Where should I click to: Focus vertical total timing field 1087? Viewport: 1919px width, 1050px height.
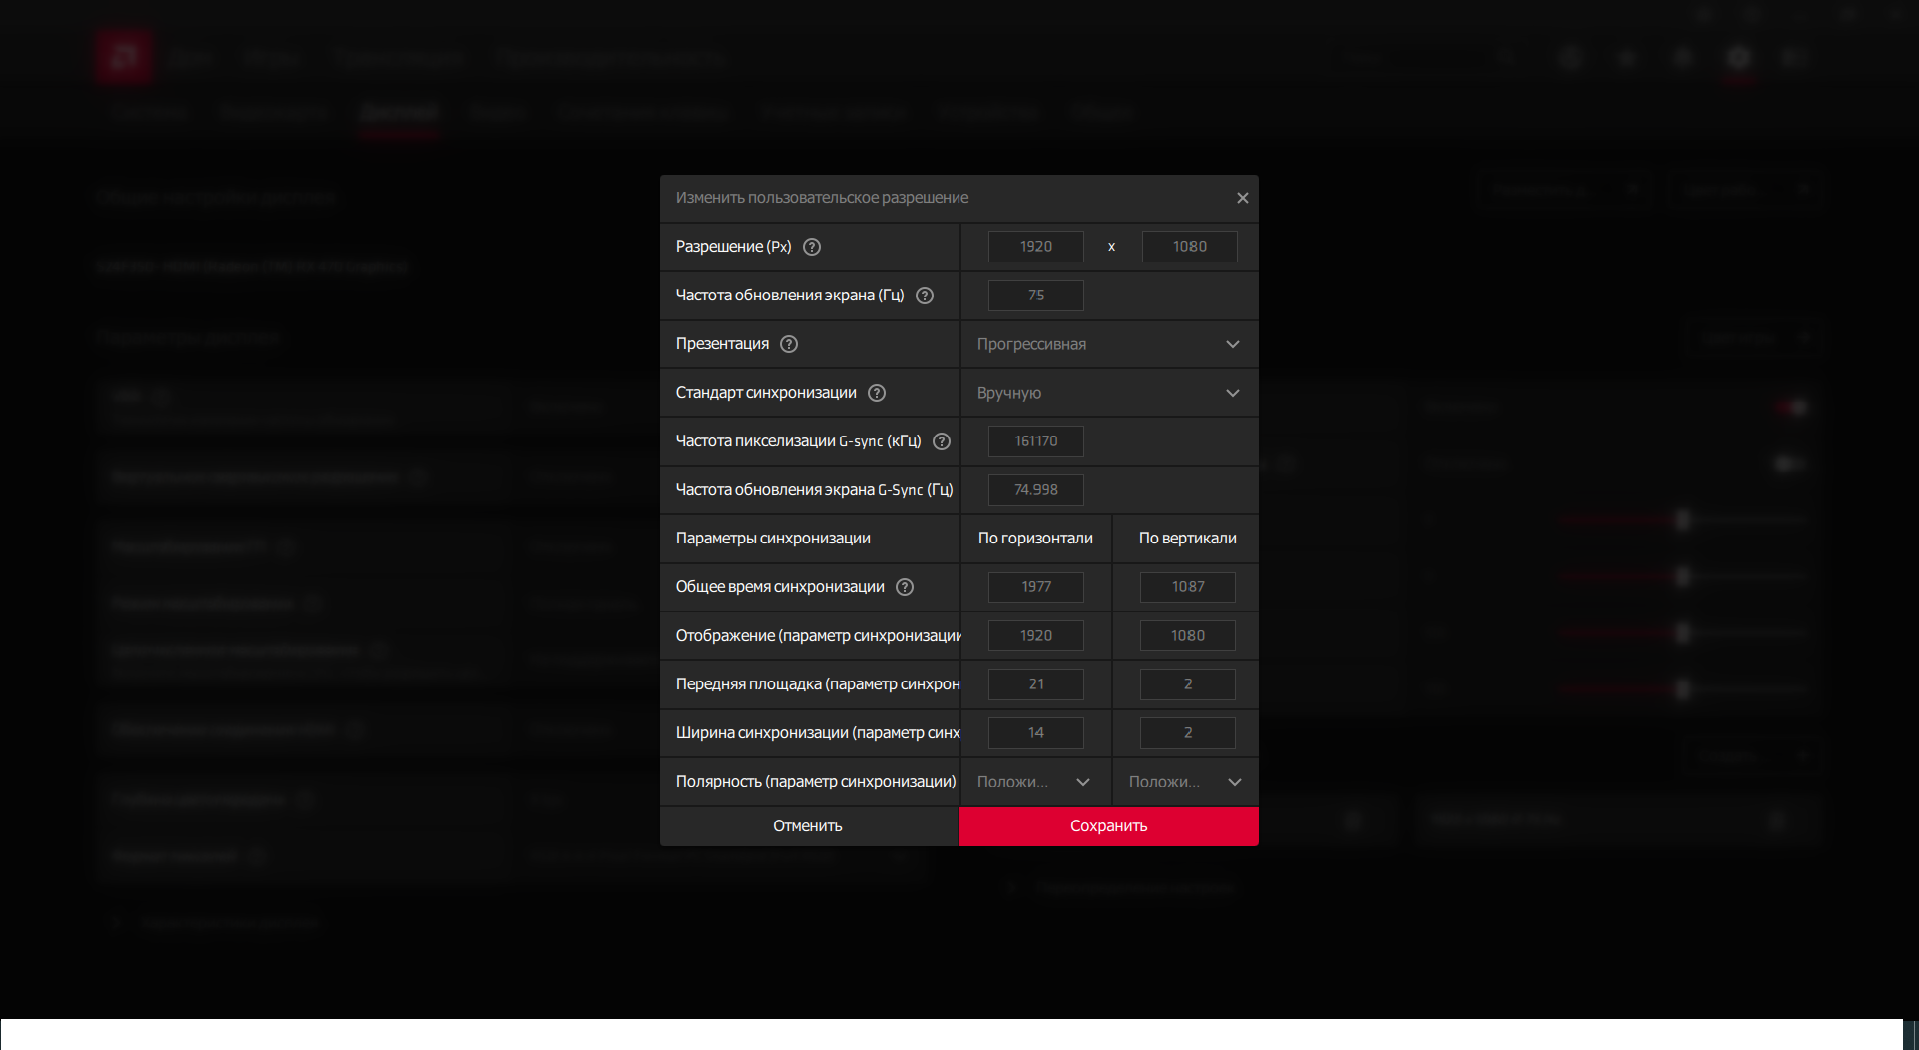tap(1188, 587)
